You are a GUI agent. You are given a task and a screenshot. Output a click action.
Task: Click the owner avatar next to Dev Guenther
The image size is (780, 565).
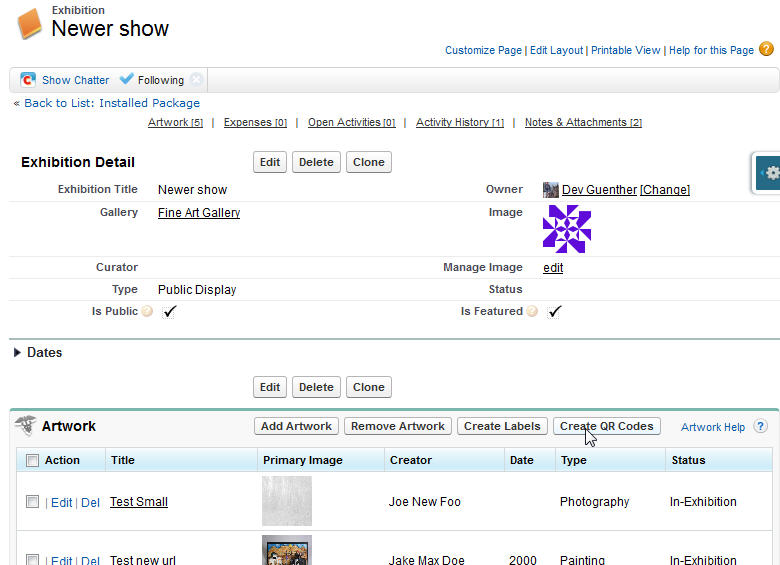tap(550, 190)
